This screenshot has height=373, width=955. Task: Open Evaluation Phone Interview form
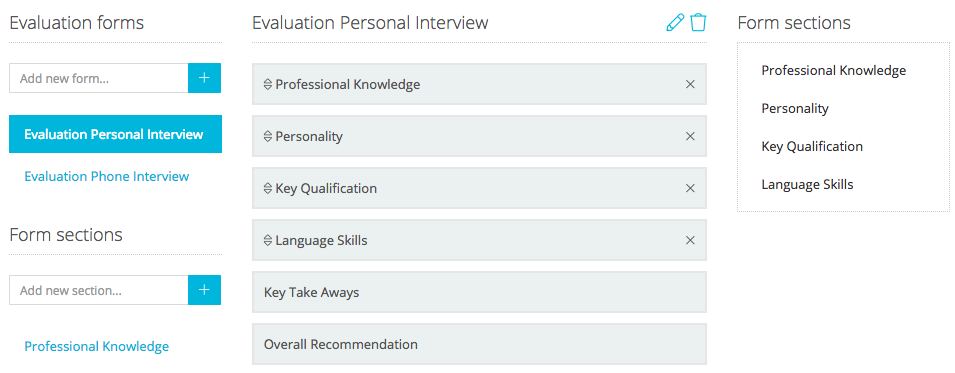107,176
